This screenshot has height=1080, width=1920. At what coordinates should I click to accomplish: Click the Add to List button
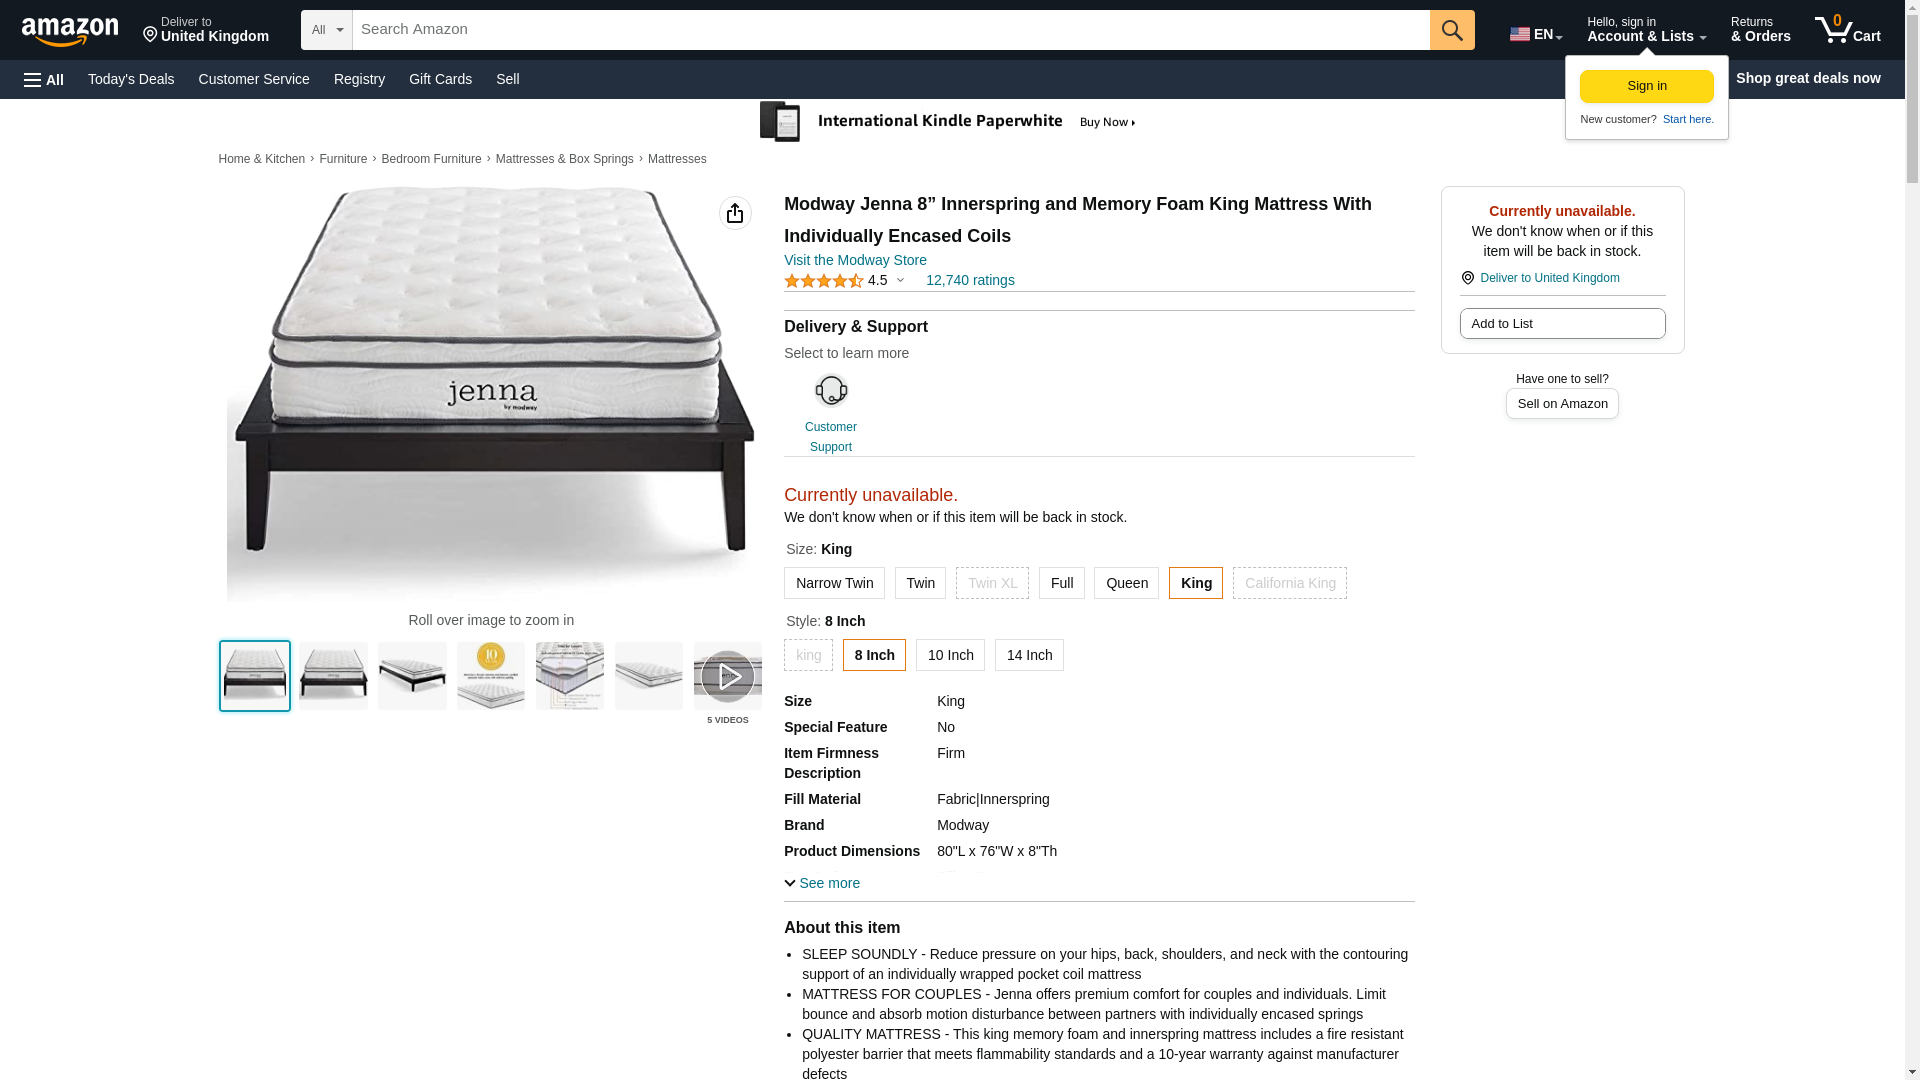1562,324
